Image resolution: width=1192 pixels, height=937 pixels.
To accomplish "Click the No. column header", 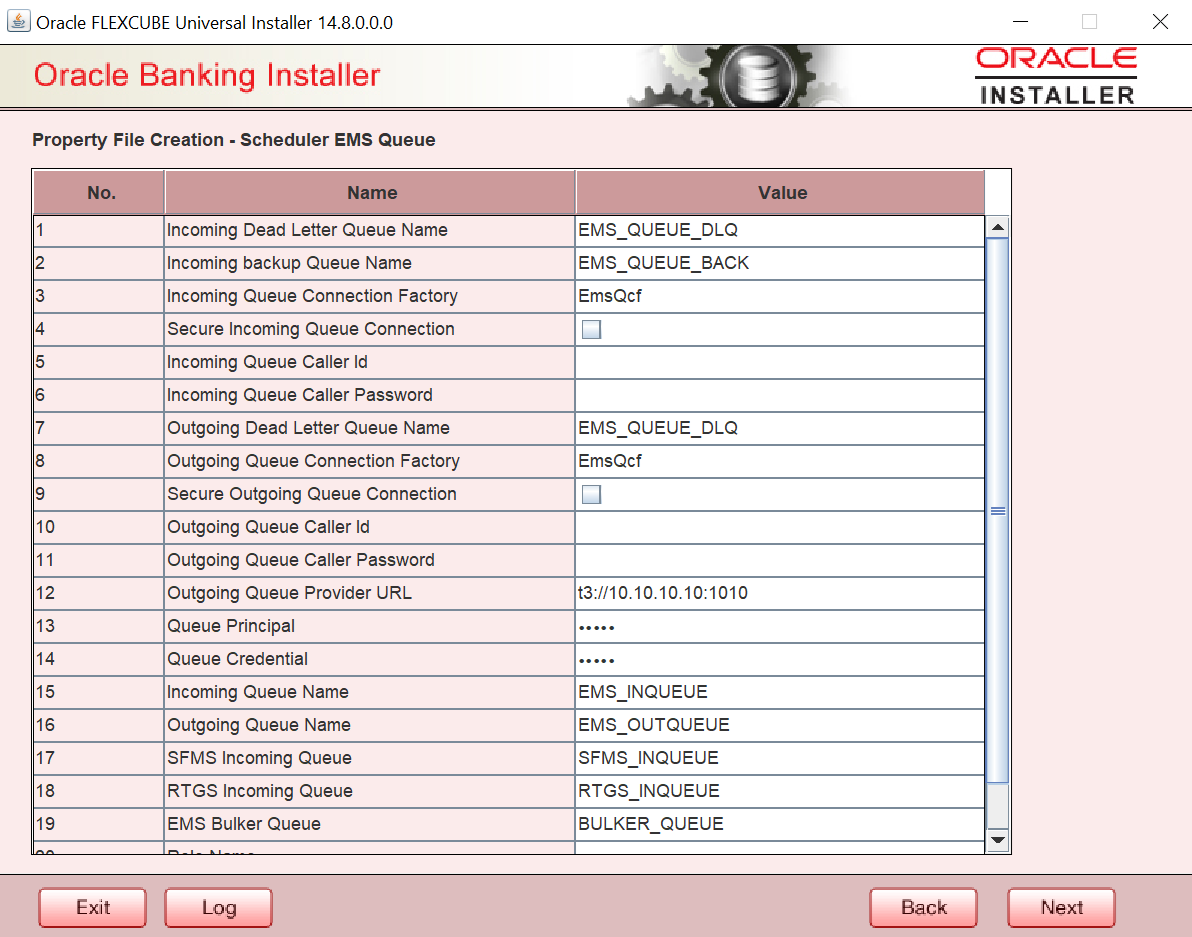I will coord(99,193).
